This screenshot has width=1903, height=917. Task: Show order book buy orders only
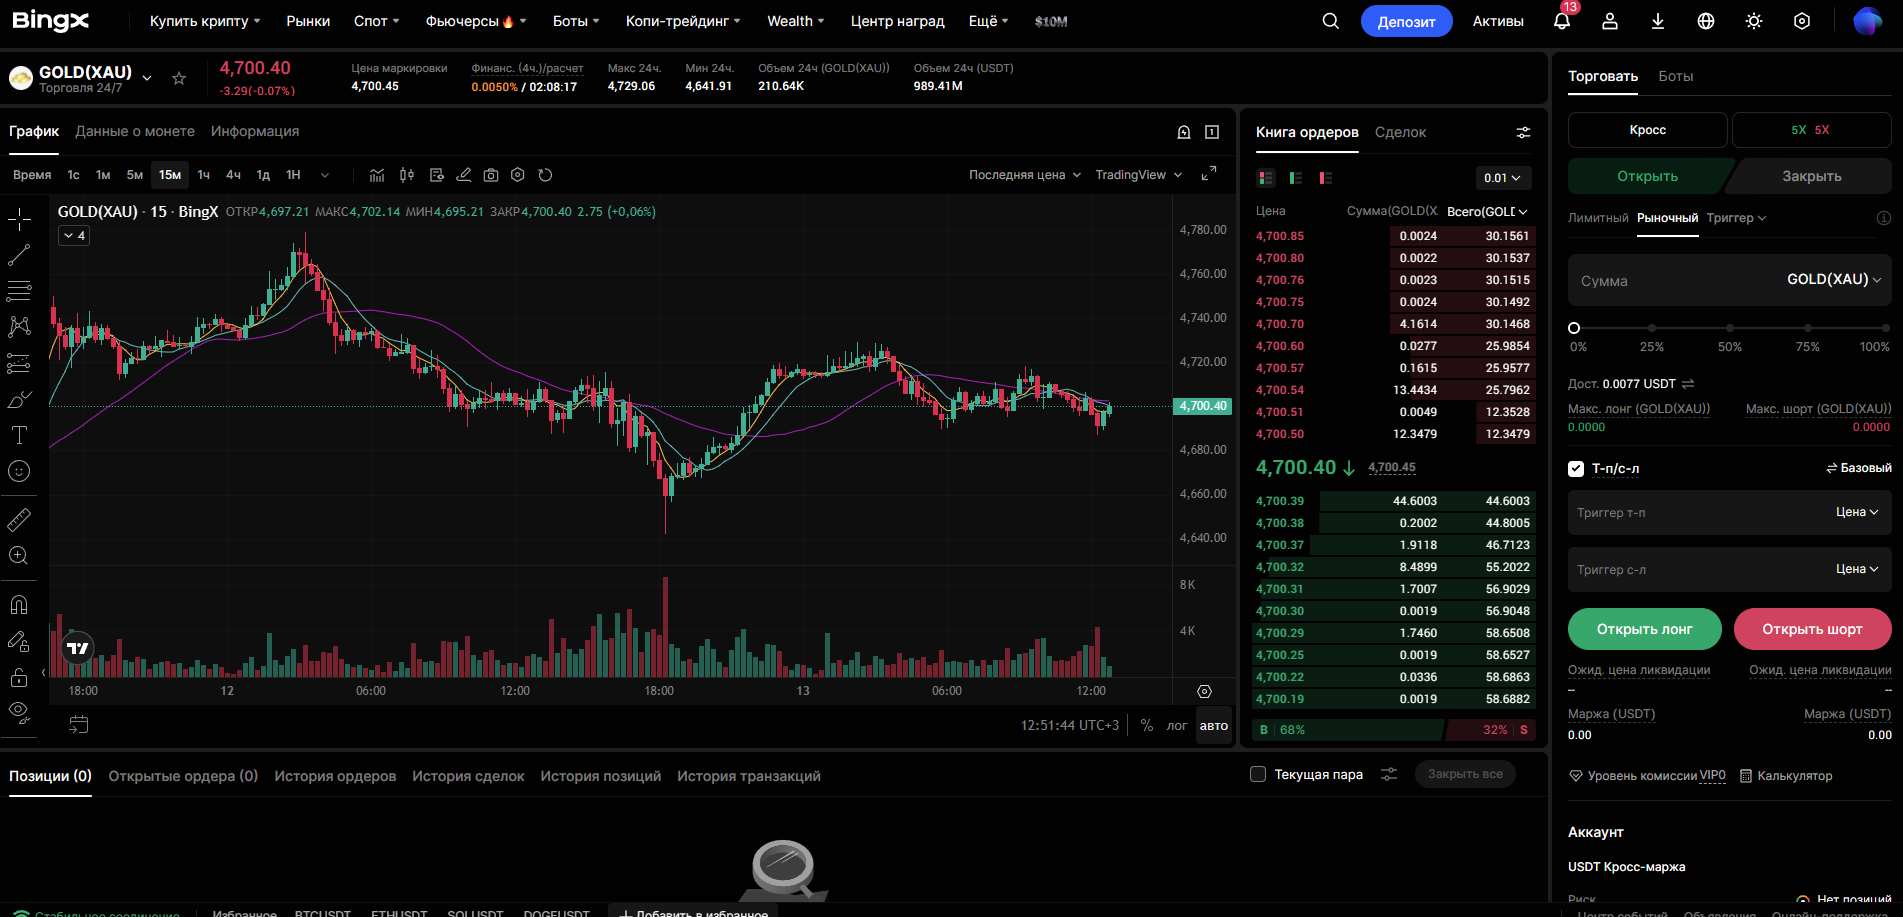(x=1296, y=178)
